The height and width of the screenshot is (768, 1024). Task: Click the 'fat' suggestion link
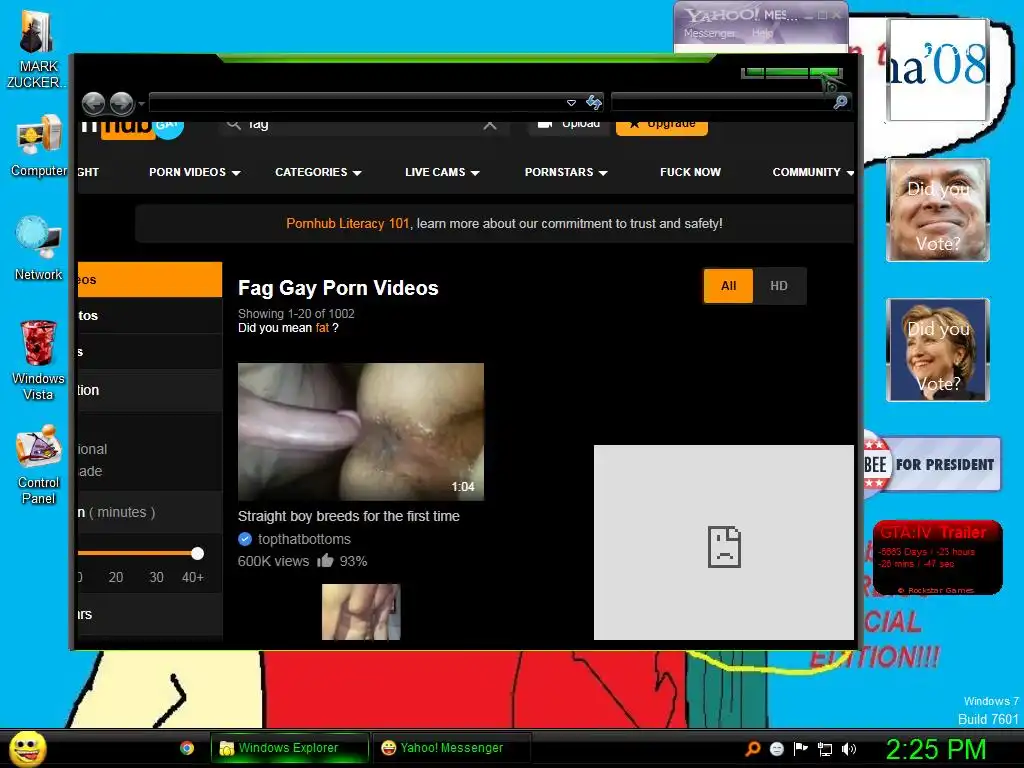322,328
